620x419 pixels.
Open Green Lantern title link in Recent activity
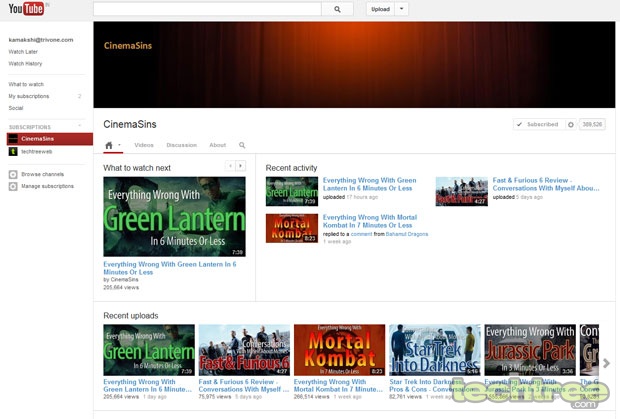(x=369, y=184)
